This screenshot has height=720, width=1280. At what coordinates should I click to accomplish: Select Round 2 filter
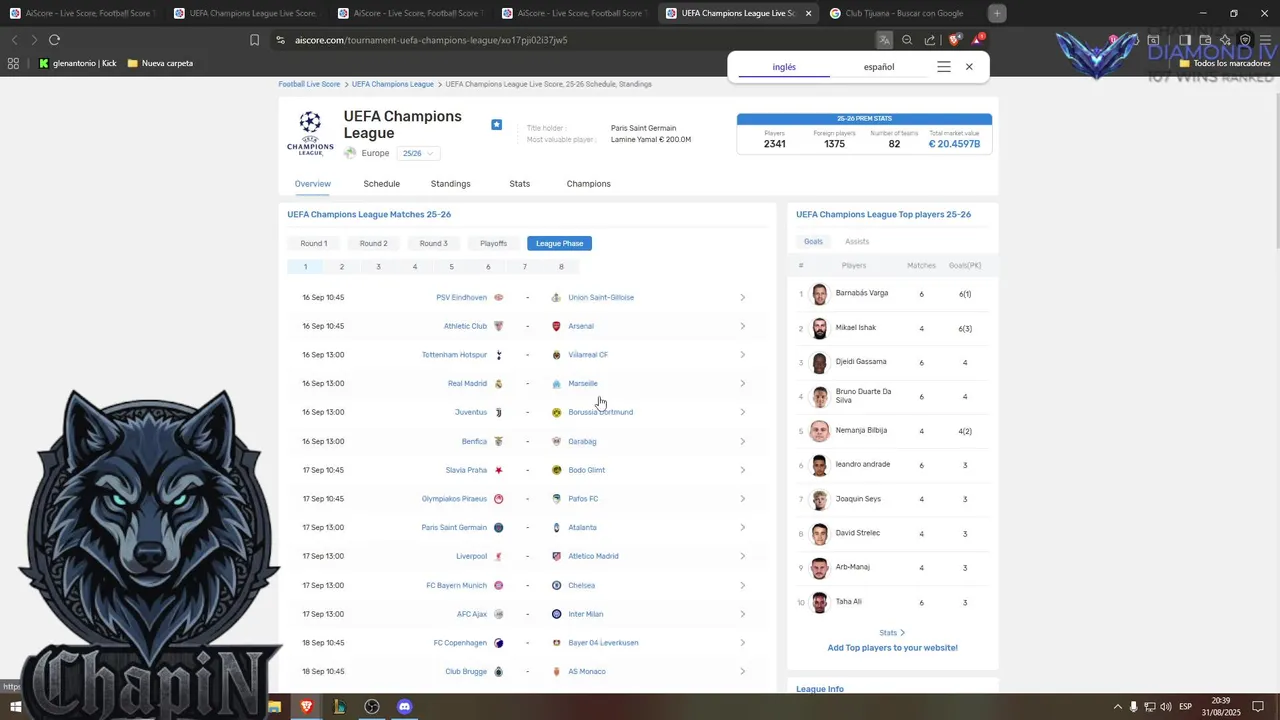point(373,243)
